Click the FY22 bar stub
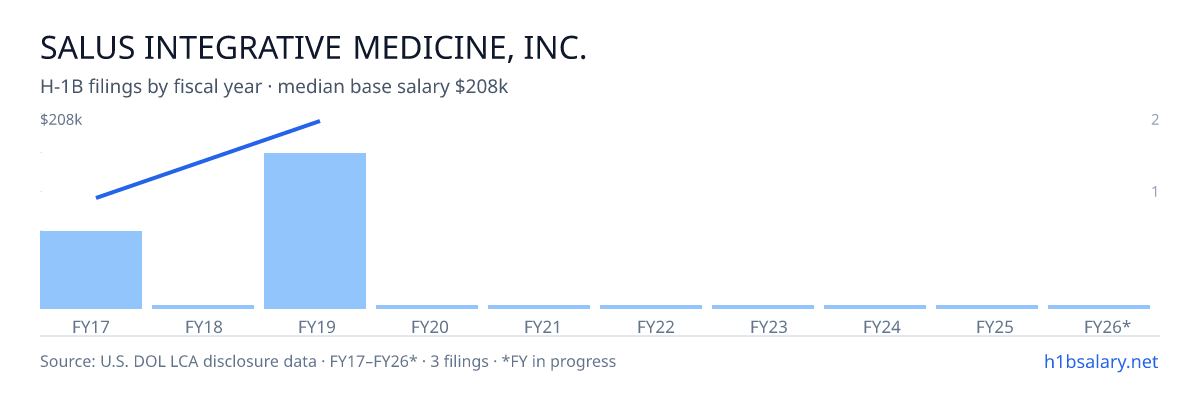The width and height of the screenshot is (1200, 400). pyautogui.click(x=651, y=307)
